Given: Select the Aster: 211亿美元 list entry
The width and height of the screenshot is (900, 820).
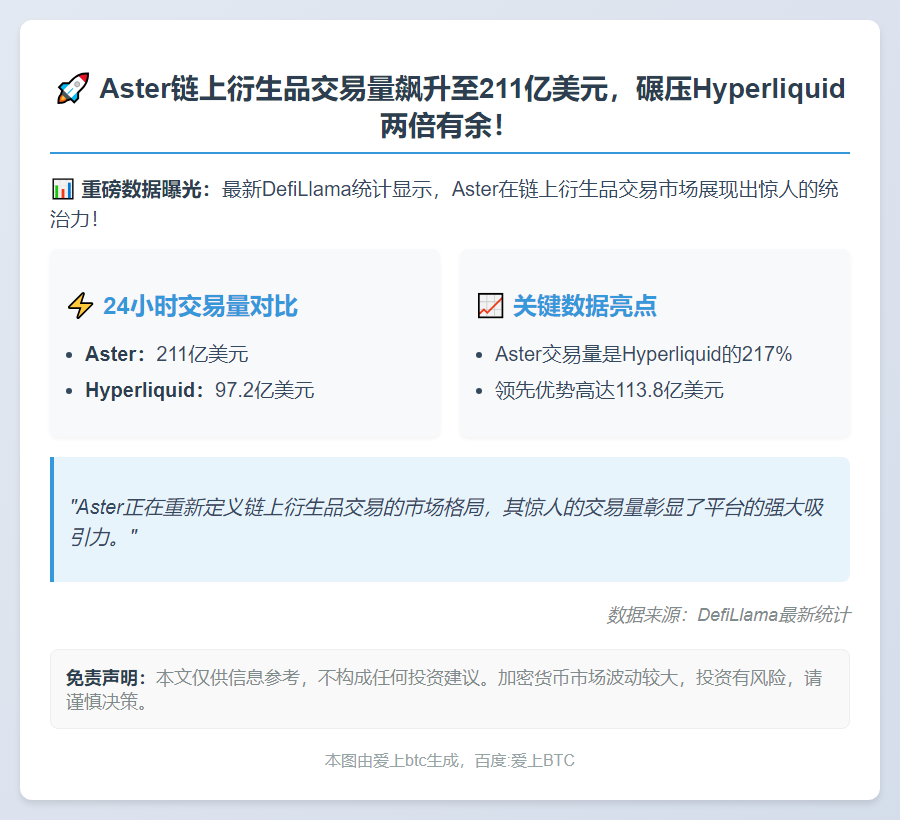Looking at the screenshot, I should point(166,354).
